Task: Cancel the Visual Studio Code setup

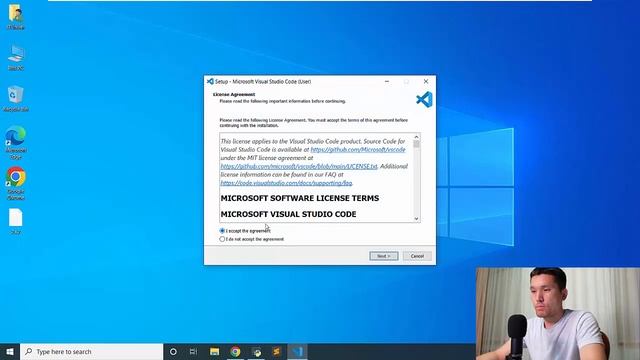Action: coord(417,256)
